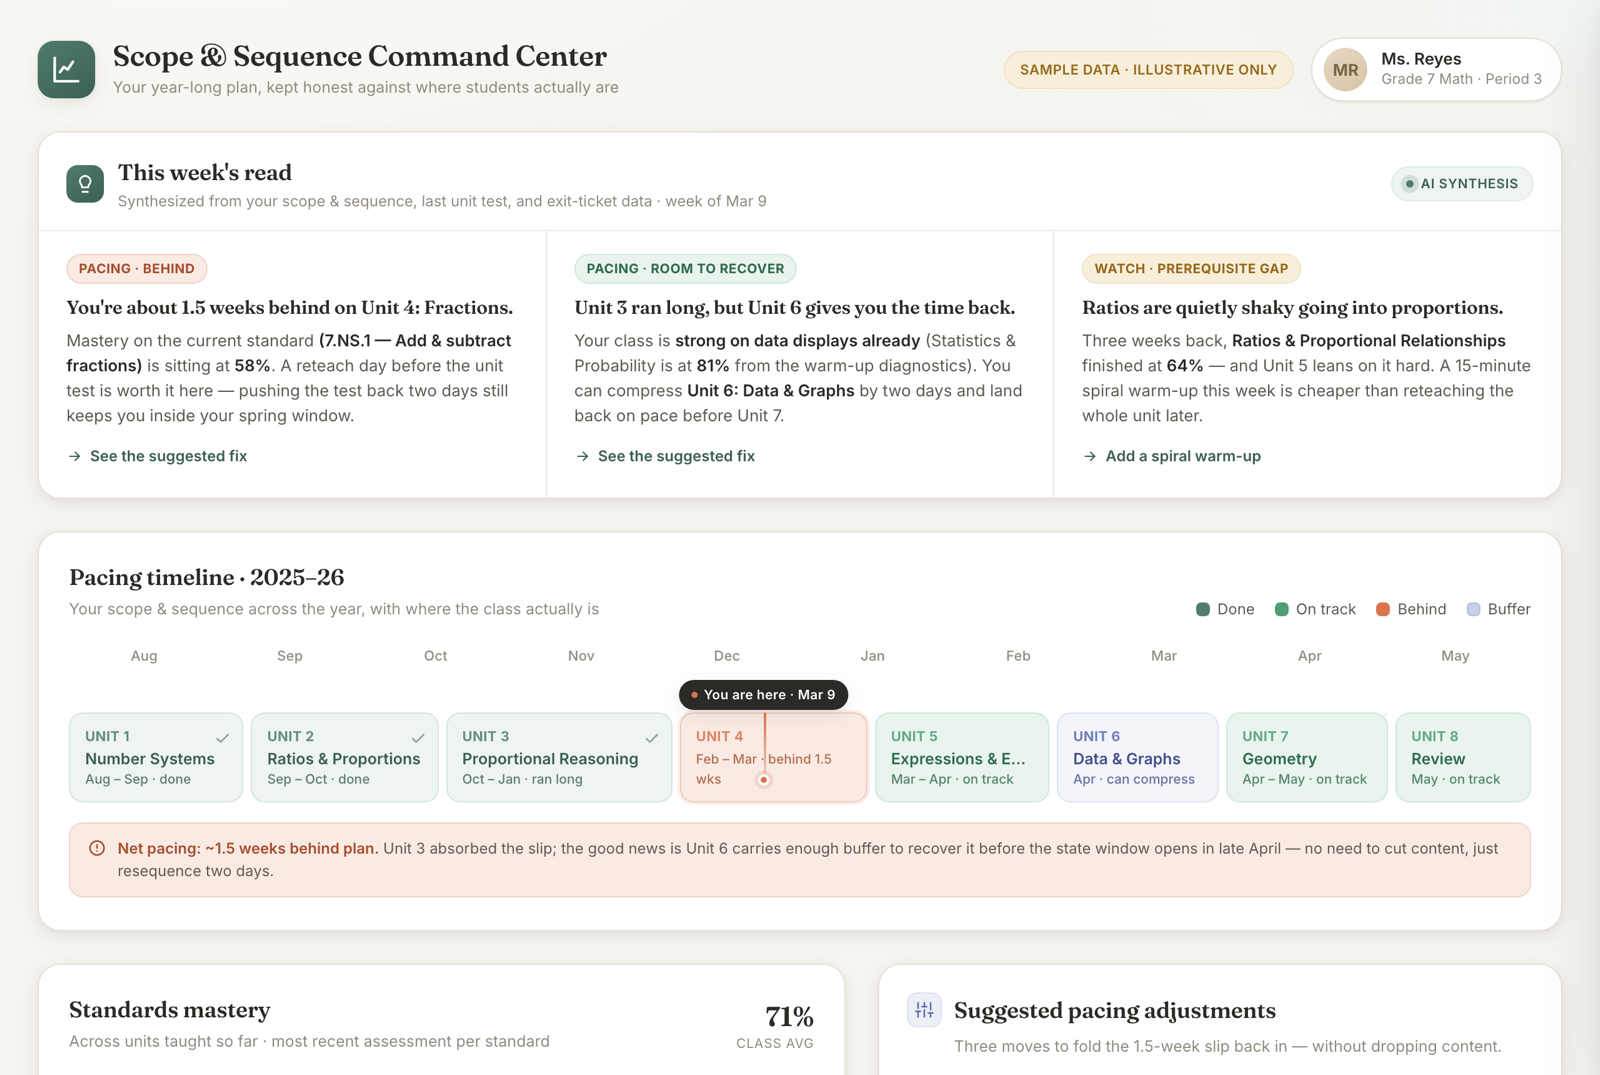Open the suggested fix for Unit 4 pacing
This screenshot has height=1075, width=1600.
pos(157,456)
